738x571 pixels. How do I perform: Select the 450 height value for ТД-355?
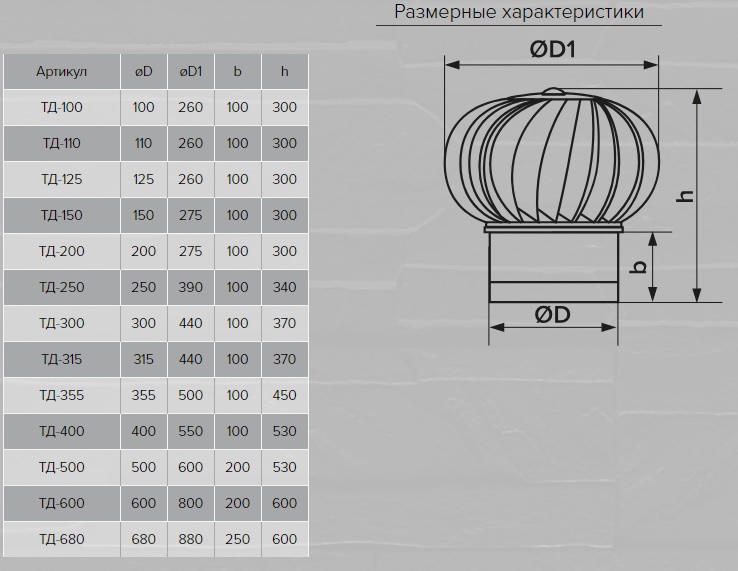tap(285, 395)
